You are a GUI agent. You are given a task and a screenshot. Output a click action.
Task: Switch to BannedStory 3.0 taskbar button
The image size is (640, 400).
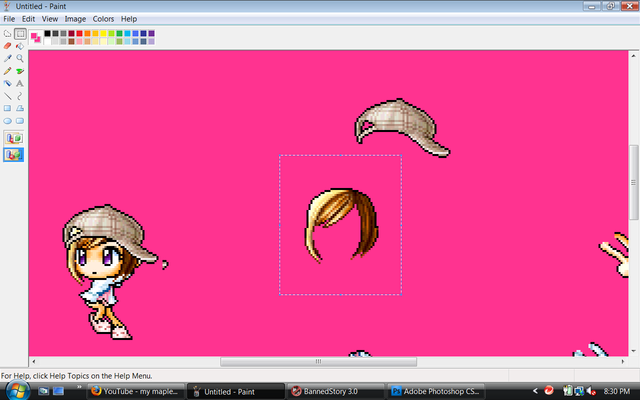(336, 391)
